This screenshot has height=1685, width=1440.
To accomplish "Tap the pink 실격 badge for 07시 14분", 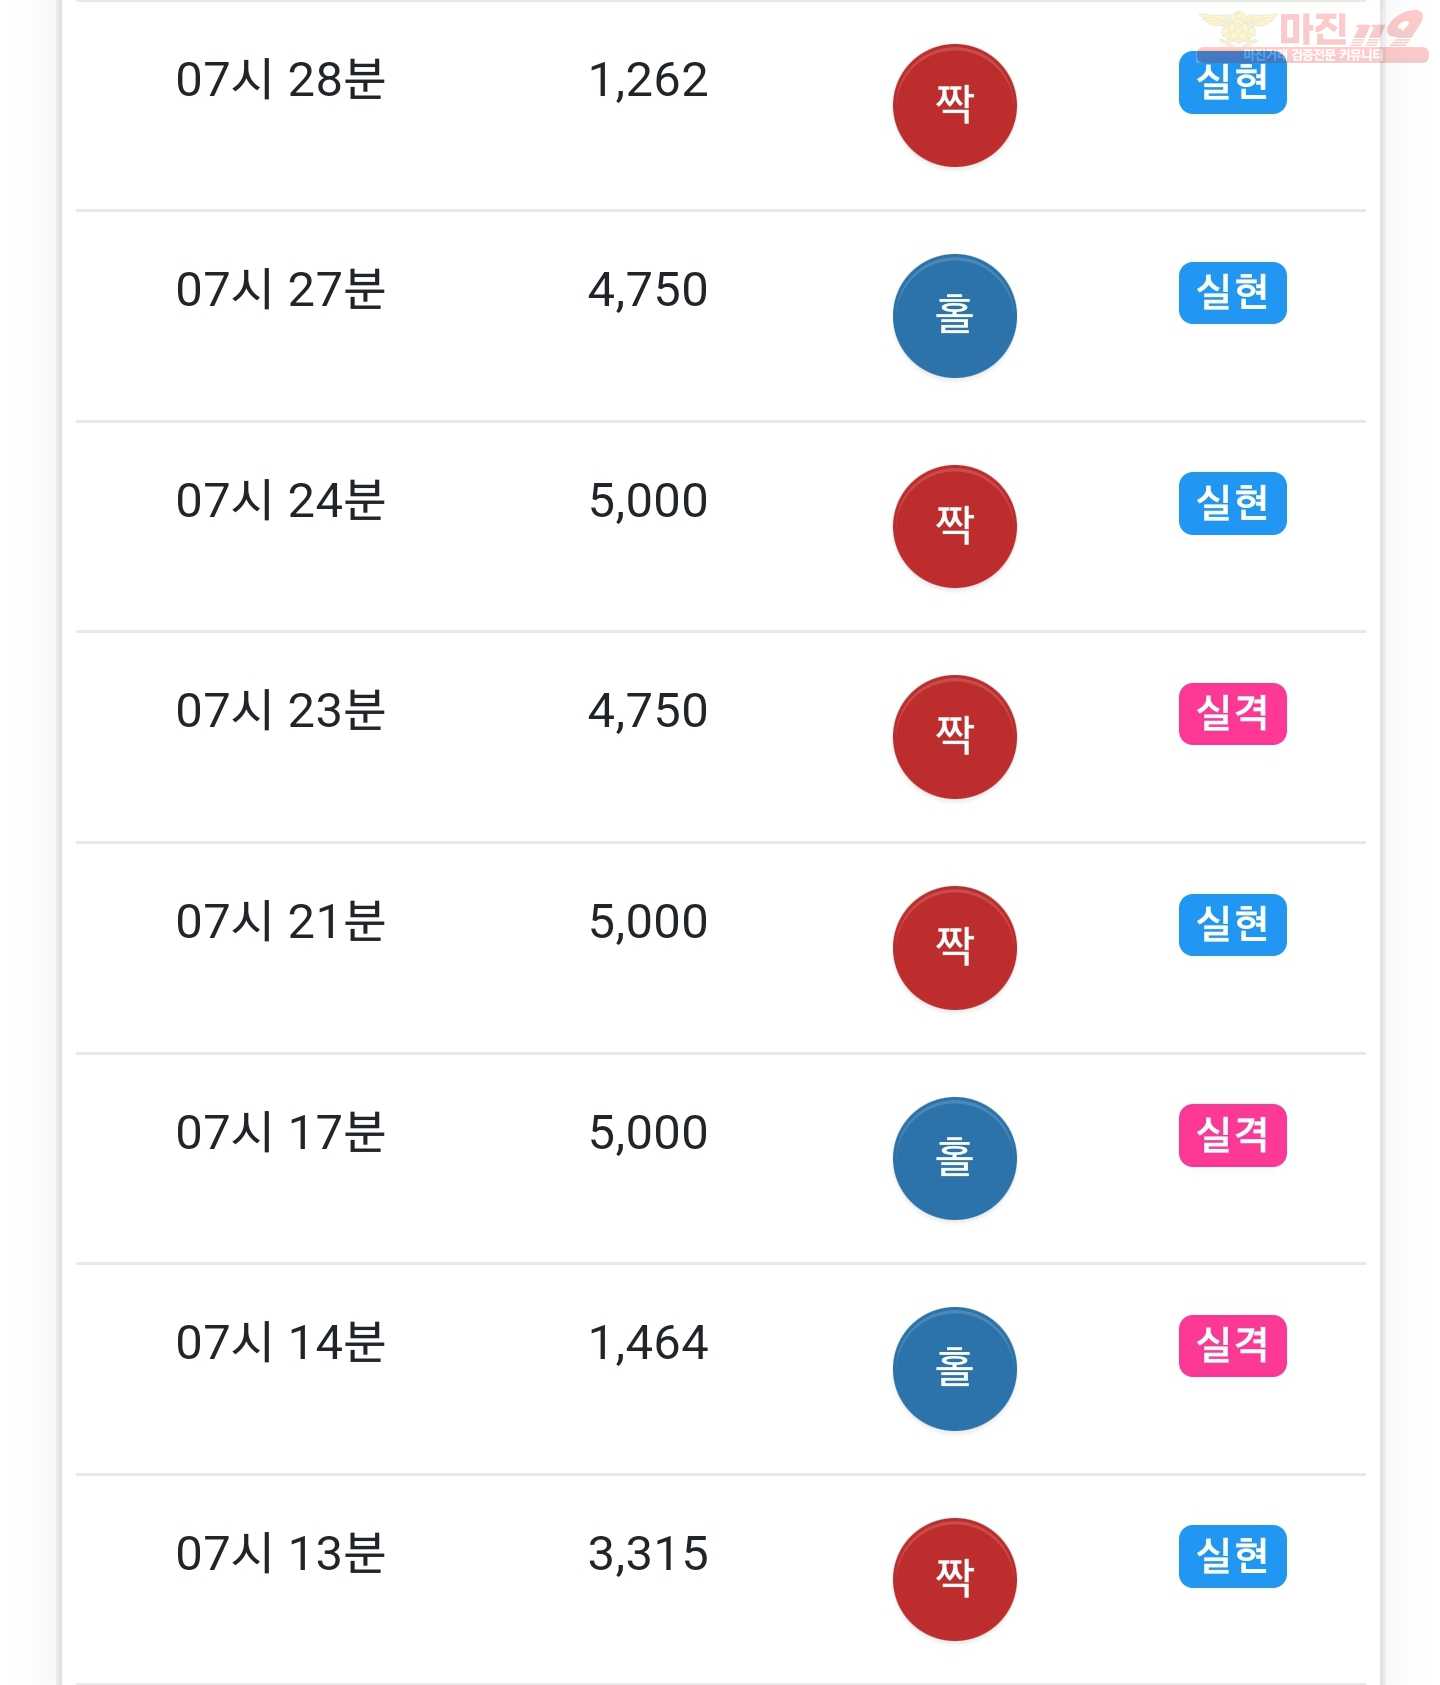I will click(1232, 1346).
